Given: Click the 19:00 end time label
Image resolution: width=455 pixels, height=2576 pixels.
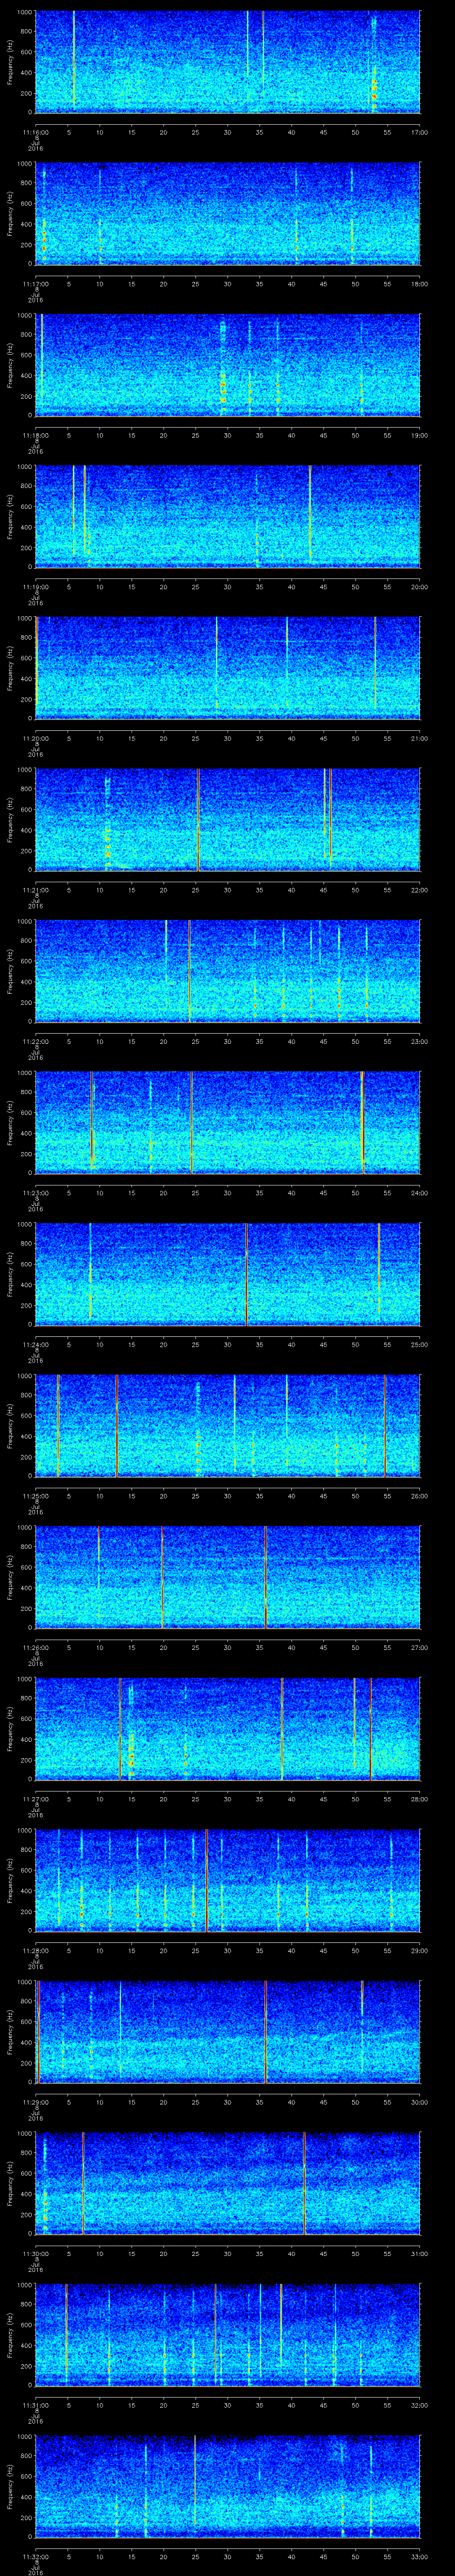Looking at the screenshot, I should 419,435.
